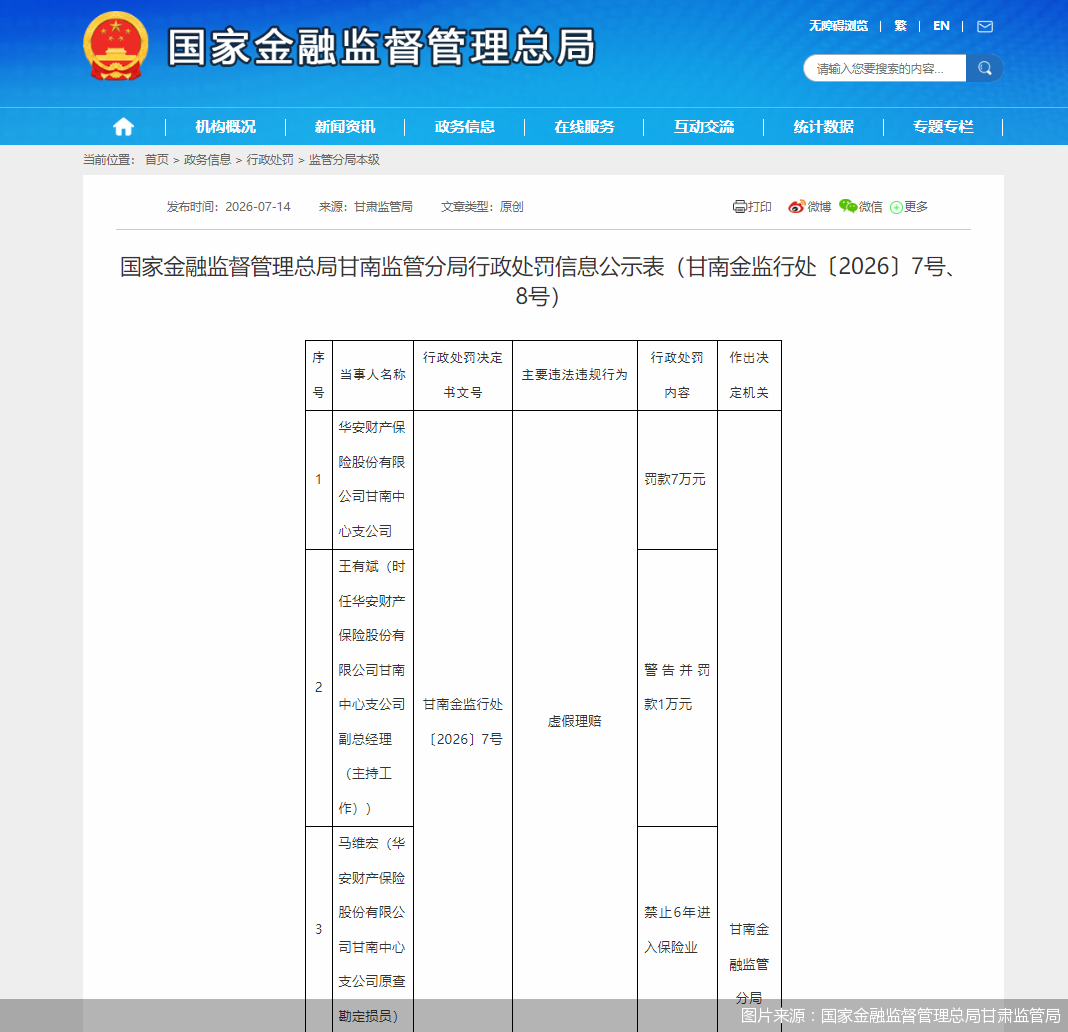
Task: Open the 新闻资讯 menu
Action: click(345, 127)
